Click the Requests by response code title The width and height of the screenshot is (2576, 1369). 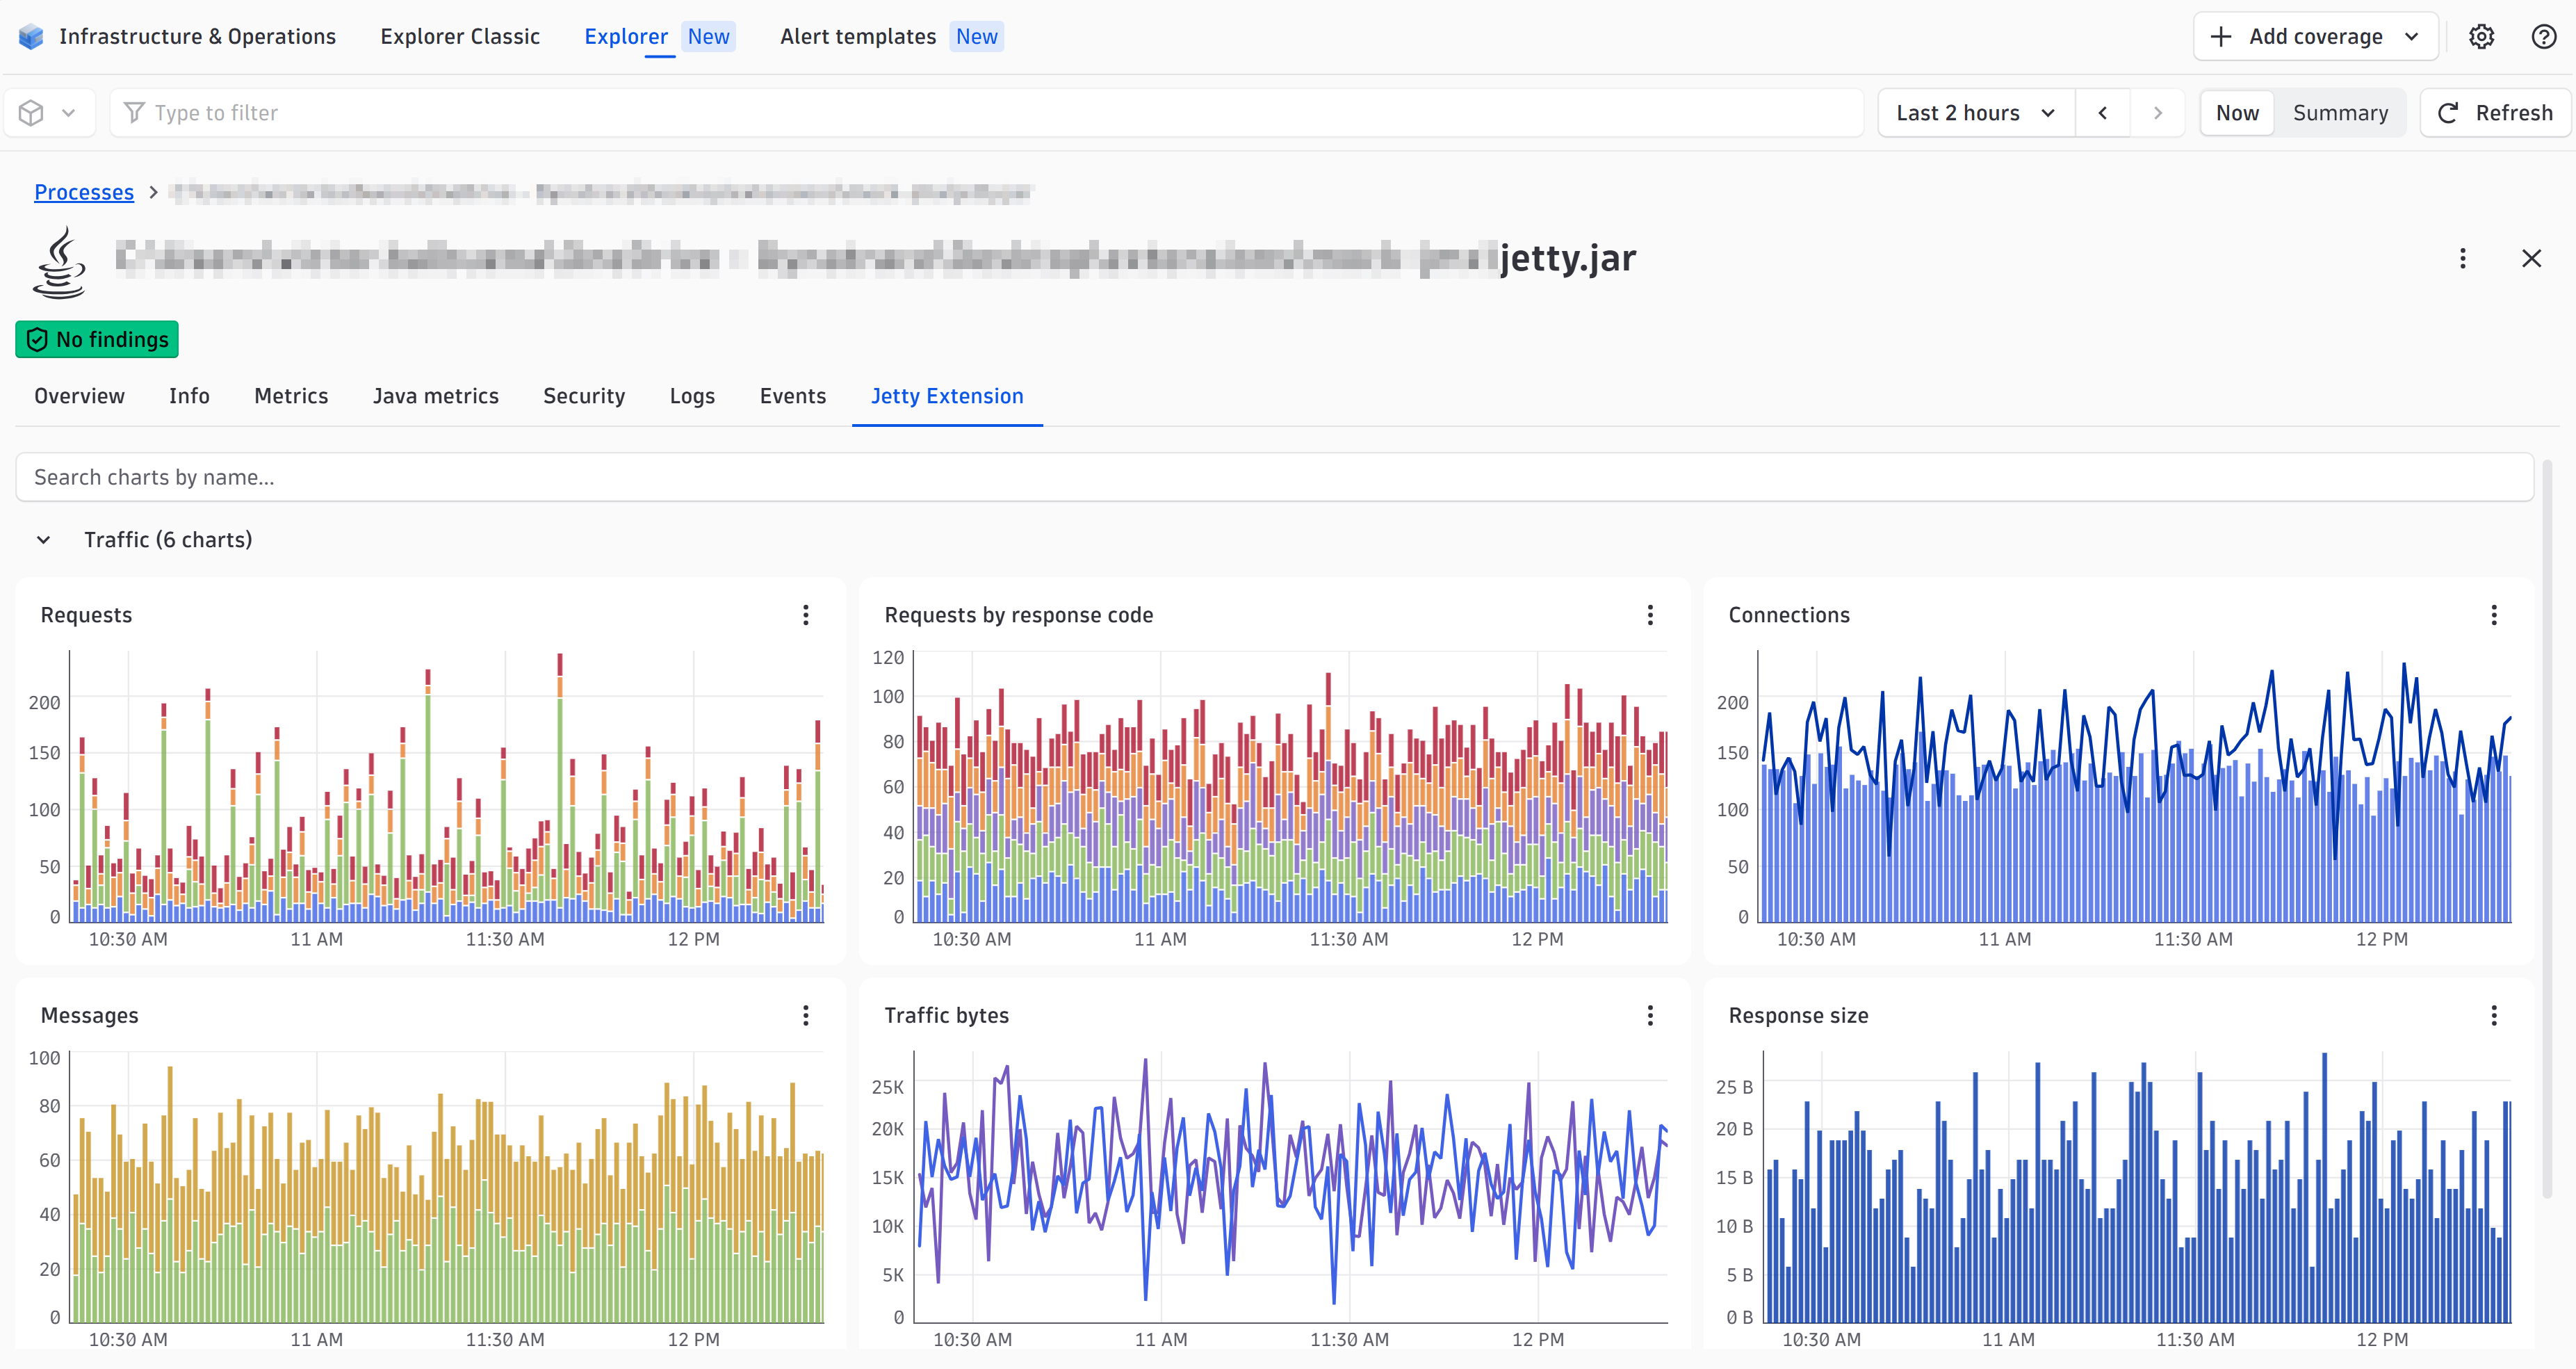point(1019,615)
